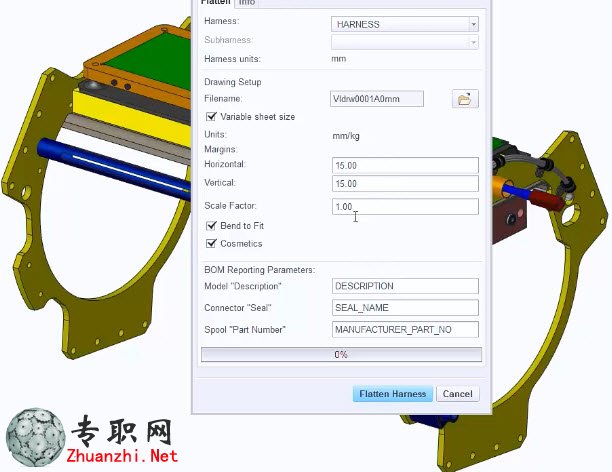Open the Harness dropdown arrow
Viewport: 612px width, 472px height.
point(473,24)
